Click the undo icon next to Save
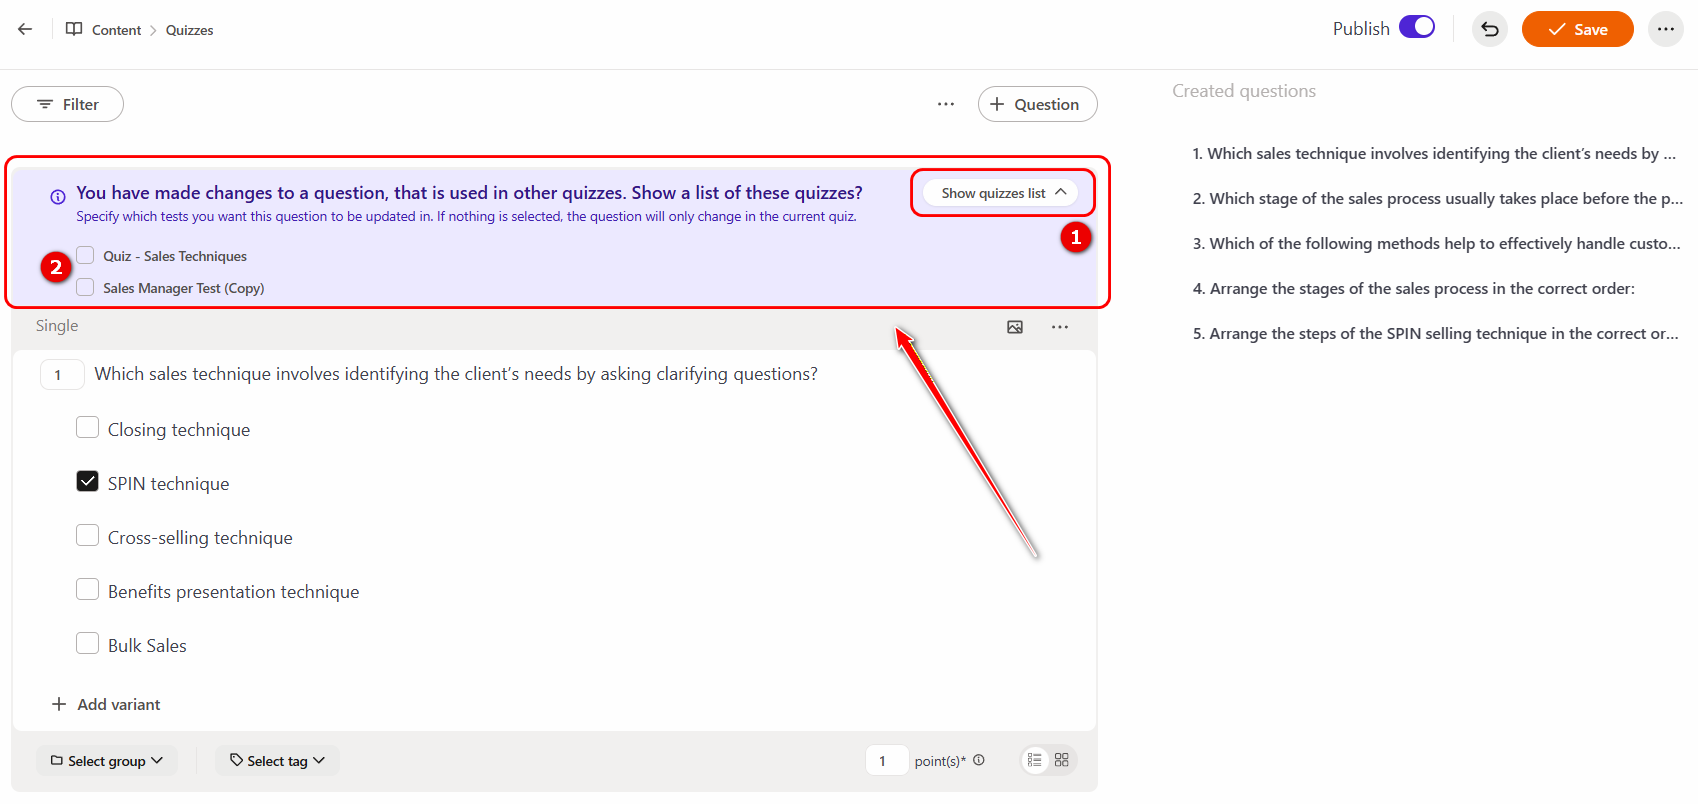1698x804 pixels. click(1489, 30)
